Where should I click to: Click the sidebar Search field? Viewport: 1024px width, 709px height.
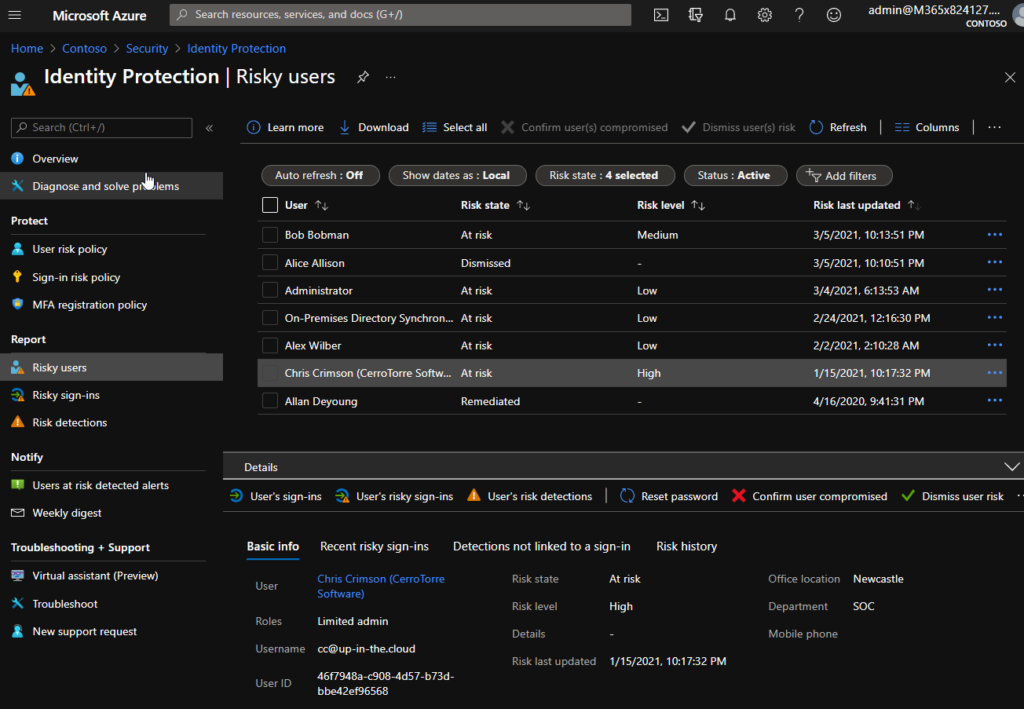100,128
